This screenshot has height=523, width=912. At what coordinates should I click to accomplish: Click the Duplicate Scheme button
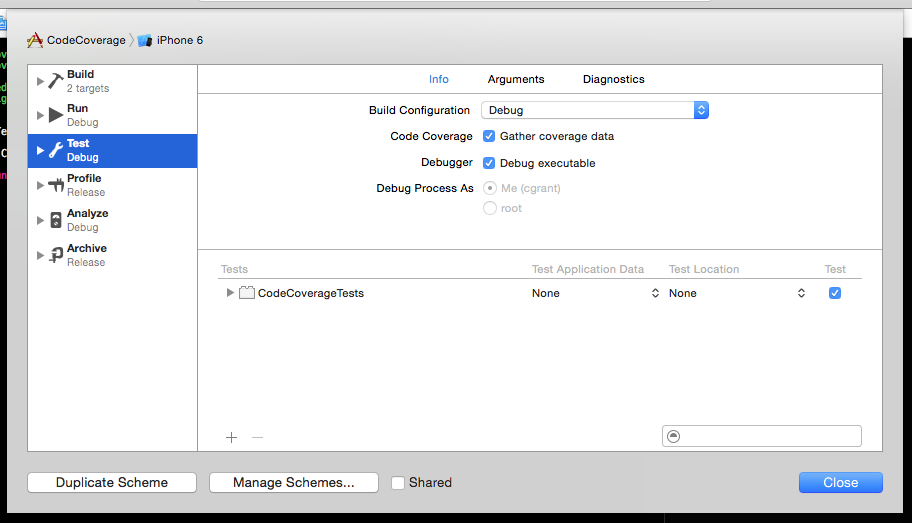click(x=112, y=483)
